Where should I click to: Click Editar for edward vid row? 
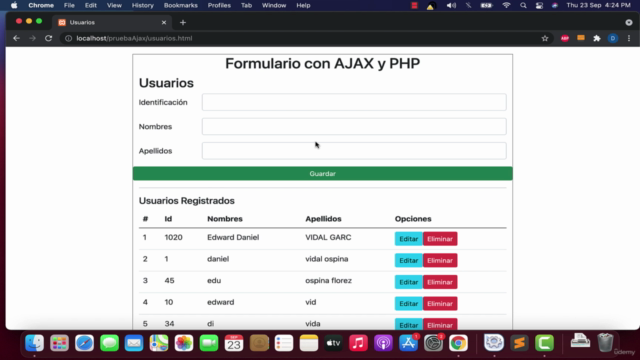pos(409,304)
